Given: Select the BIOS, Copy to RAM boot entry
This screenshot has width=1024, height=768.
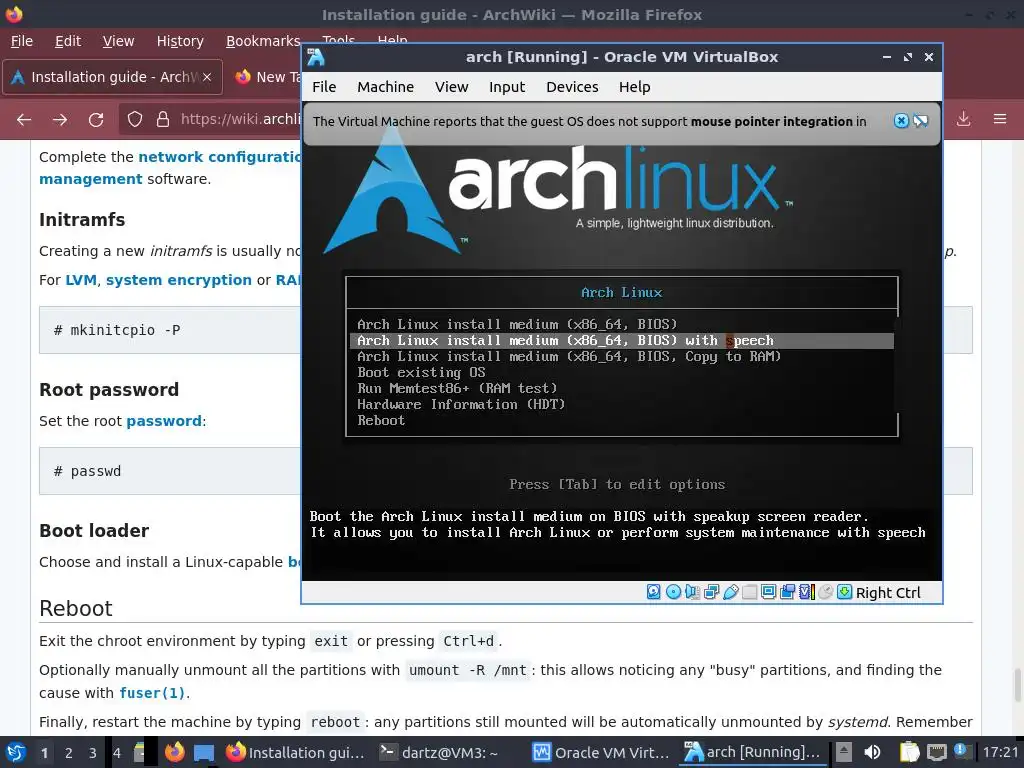Looking at the screenshot, I should point(569,357).
